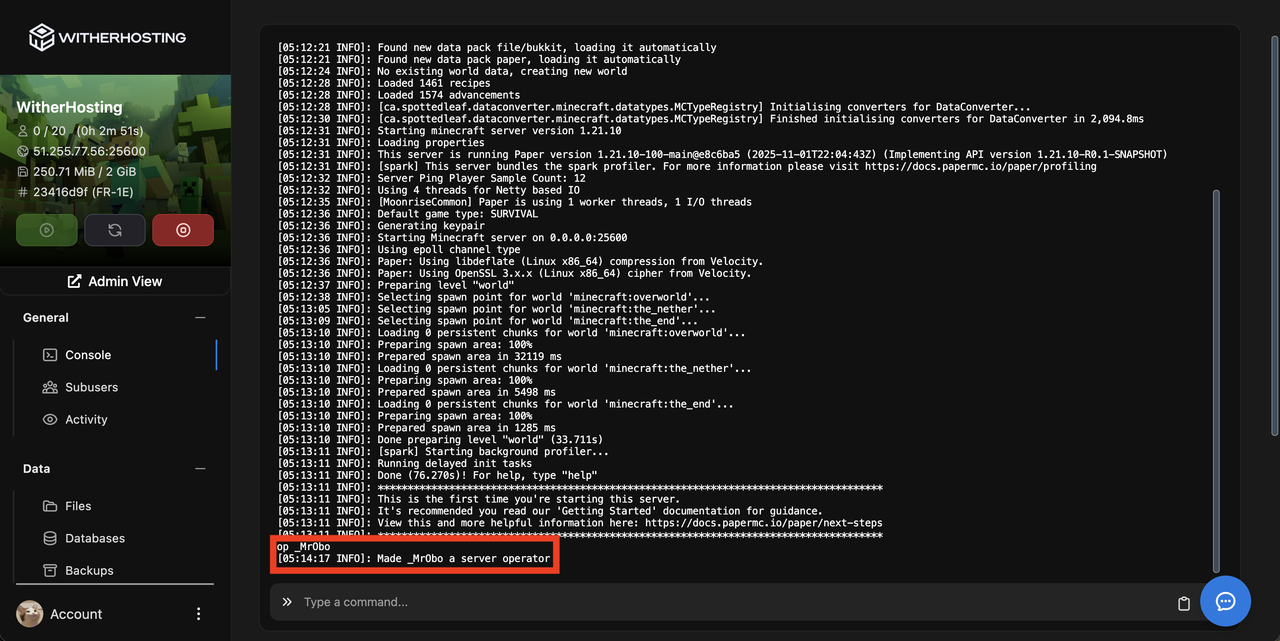Click the server ID 23416d9f (FR-1E)

tap(83, 191)
